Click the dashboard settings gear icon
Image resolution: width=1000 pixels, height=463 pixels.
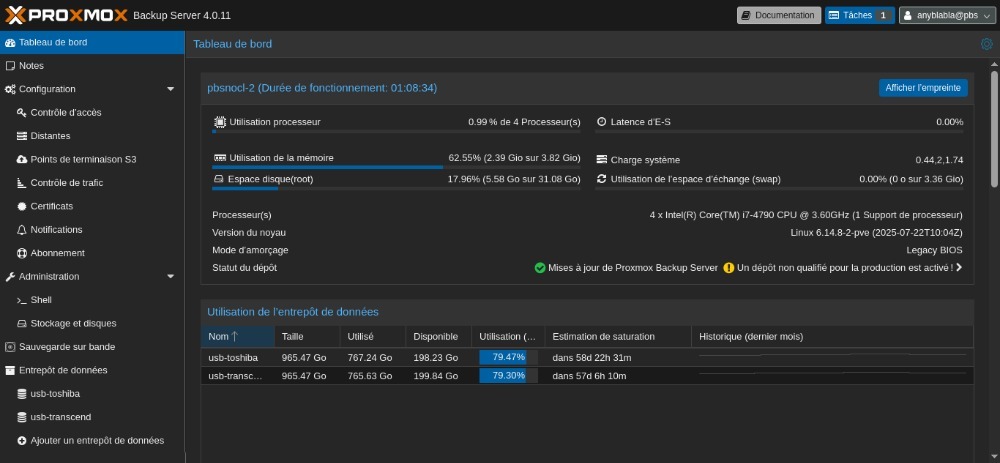(987, 44)
